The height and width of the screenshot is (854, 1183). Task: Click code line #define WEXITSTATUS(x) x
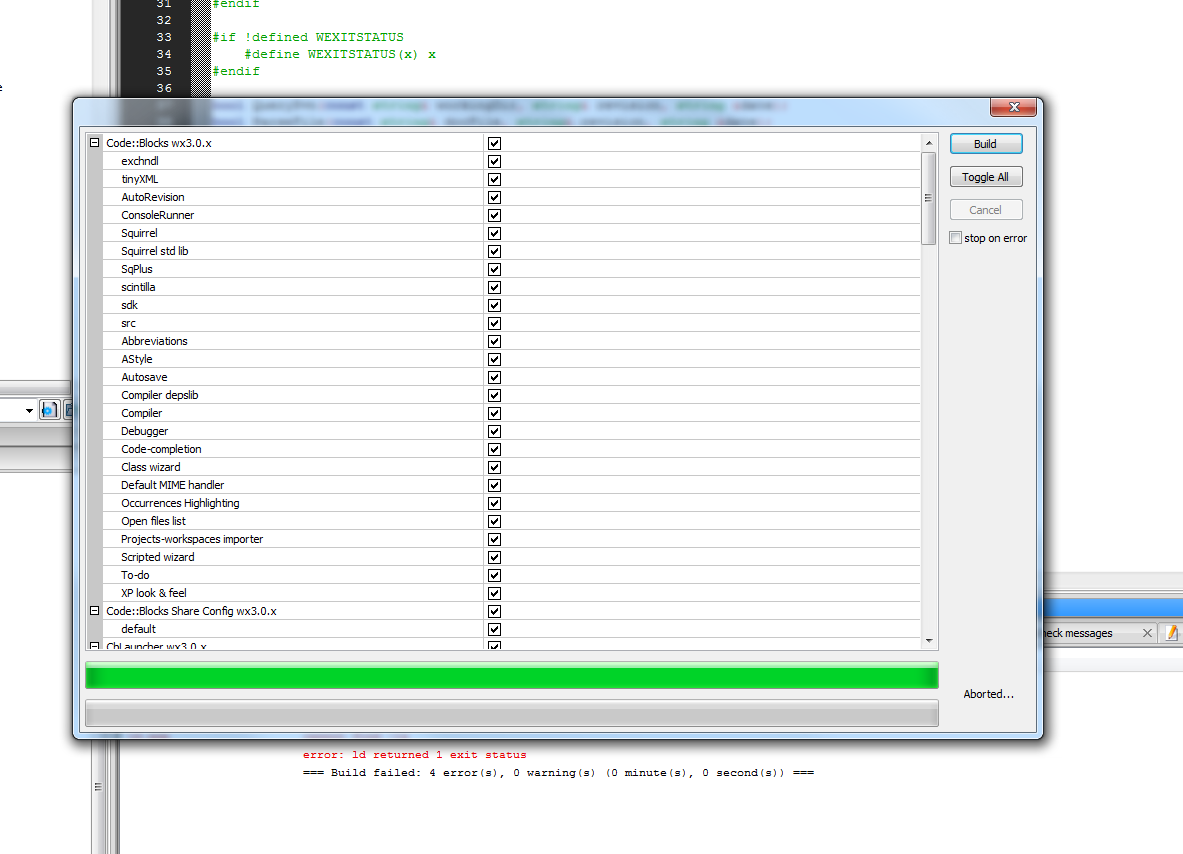tap(340, 54)
